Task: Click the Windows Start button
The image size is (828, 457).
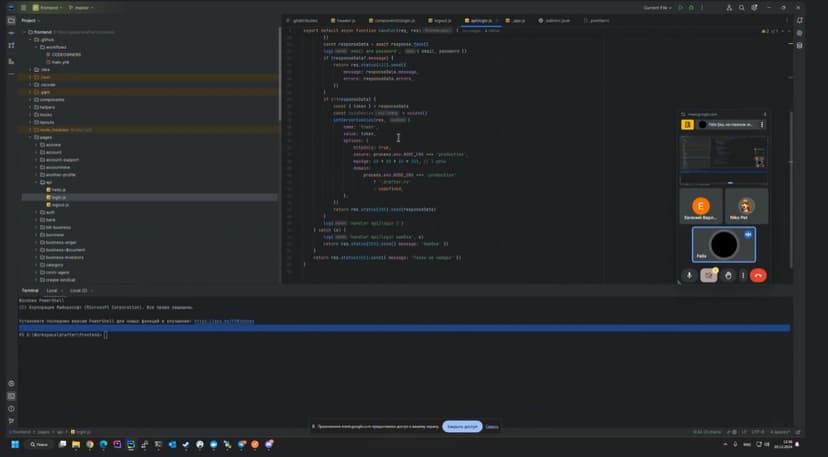Action: point(15,444)
